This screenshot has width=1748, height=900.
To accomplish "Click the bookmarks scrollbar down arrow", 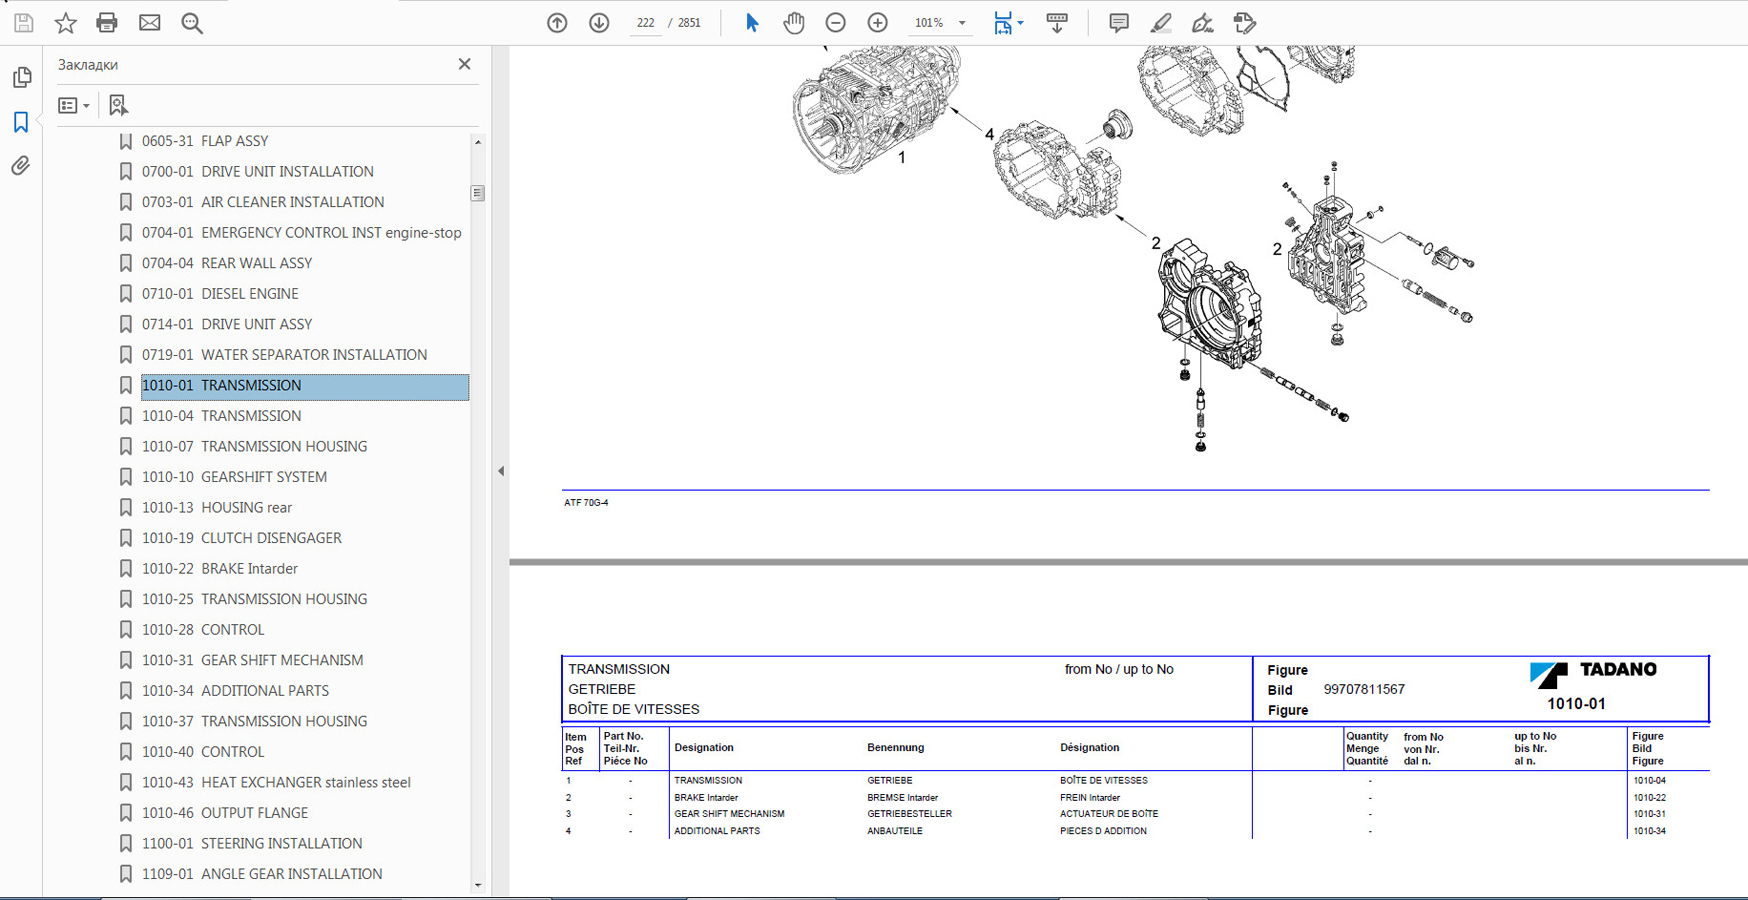I will (x=478, y=885).
